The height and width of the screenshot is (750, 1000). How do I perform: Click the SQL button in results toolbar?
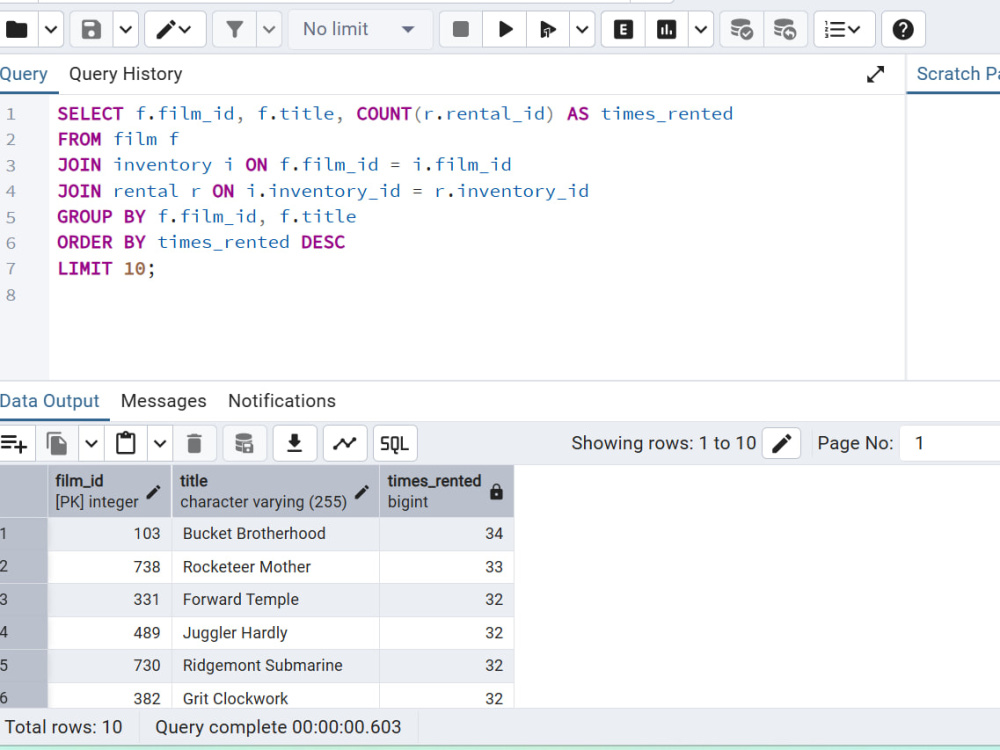[x=395, y=443]
